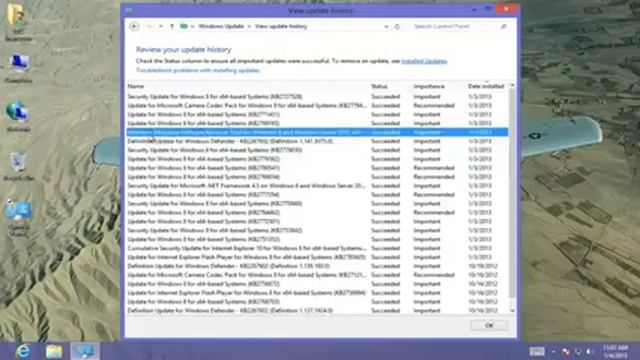Go back with the Back arrow button
Screen dimensions: 640x360
134,27
